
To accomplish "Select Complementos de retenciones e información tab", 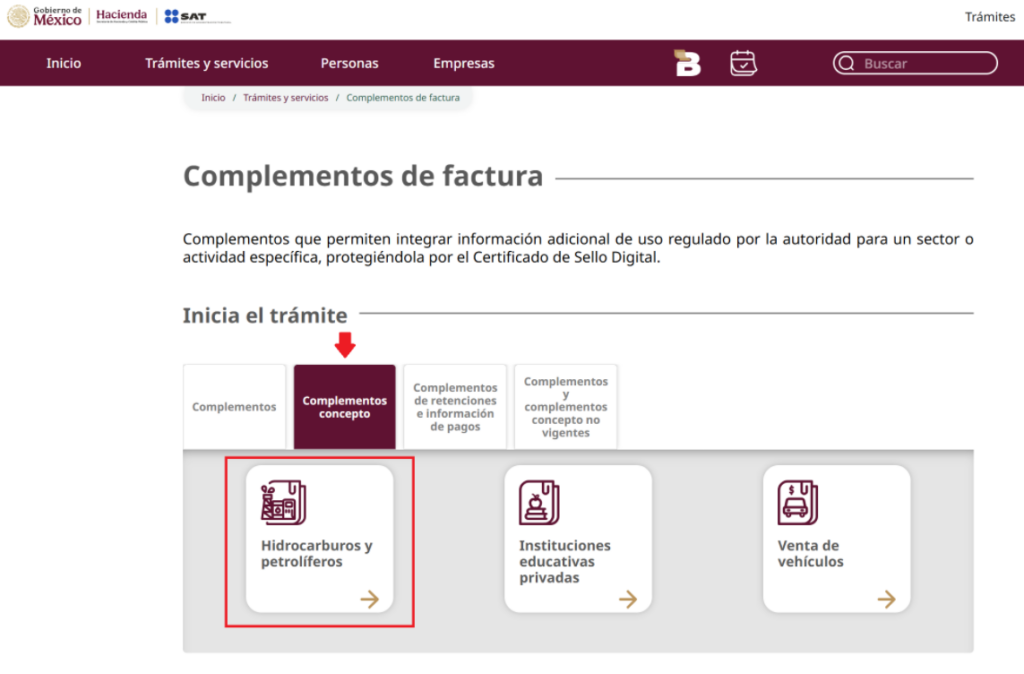I will (x=455, y=407).
